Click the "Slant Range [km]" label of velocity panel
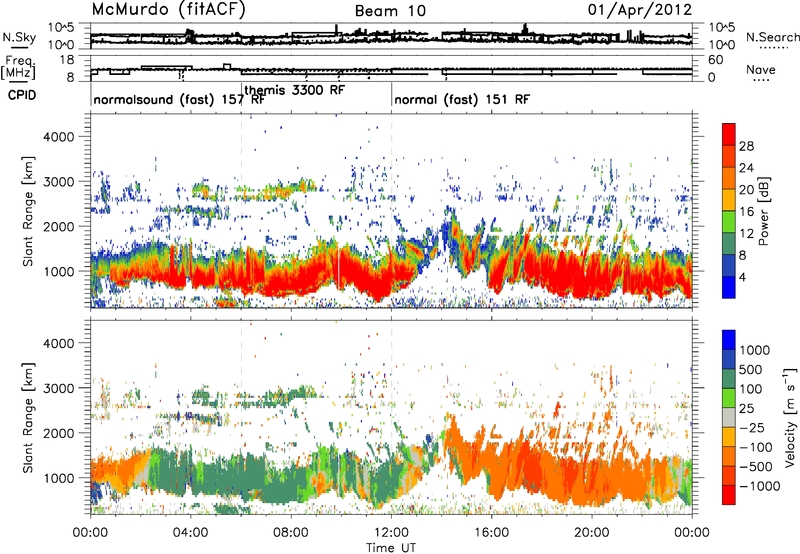This screenshot has width=800, height=554. click(28, 417)
